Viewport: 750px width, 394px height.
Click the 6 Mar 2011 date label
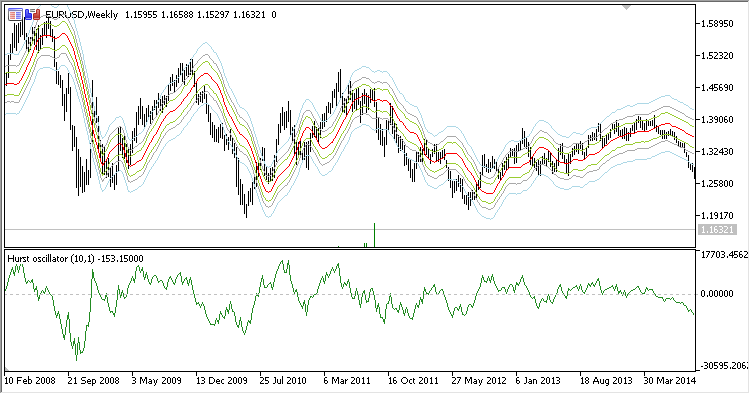tap(347, 381)
